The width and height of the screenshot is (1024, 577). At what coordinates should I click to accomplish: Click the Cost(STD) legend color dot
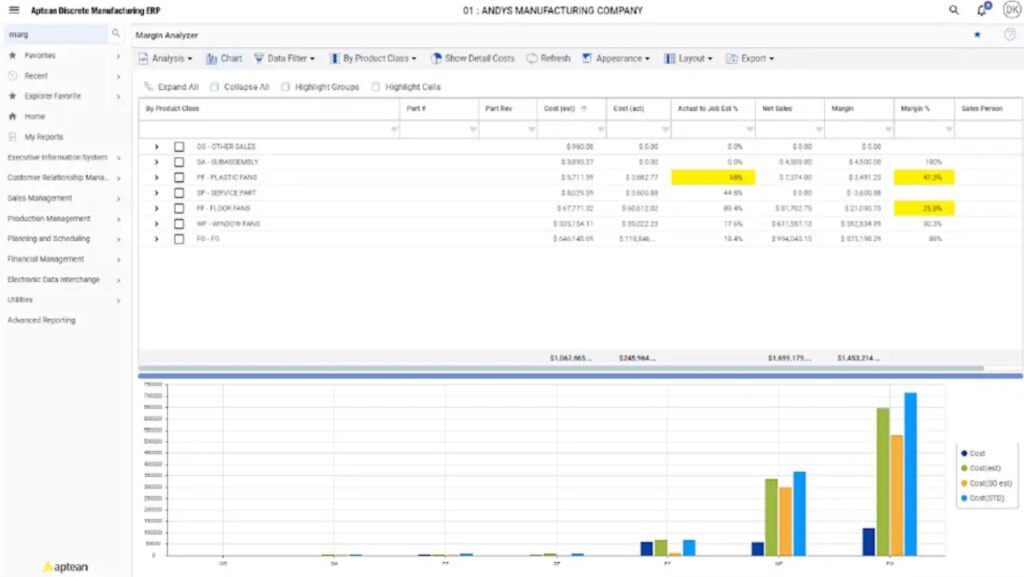click(x=964, y=498)
